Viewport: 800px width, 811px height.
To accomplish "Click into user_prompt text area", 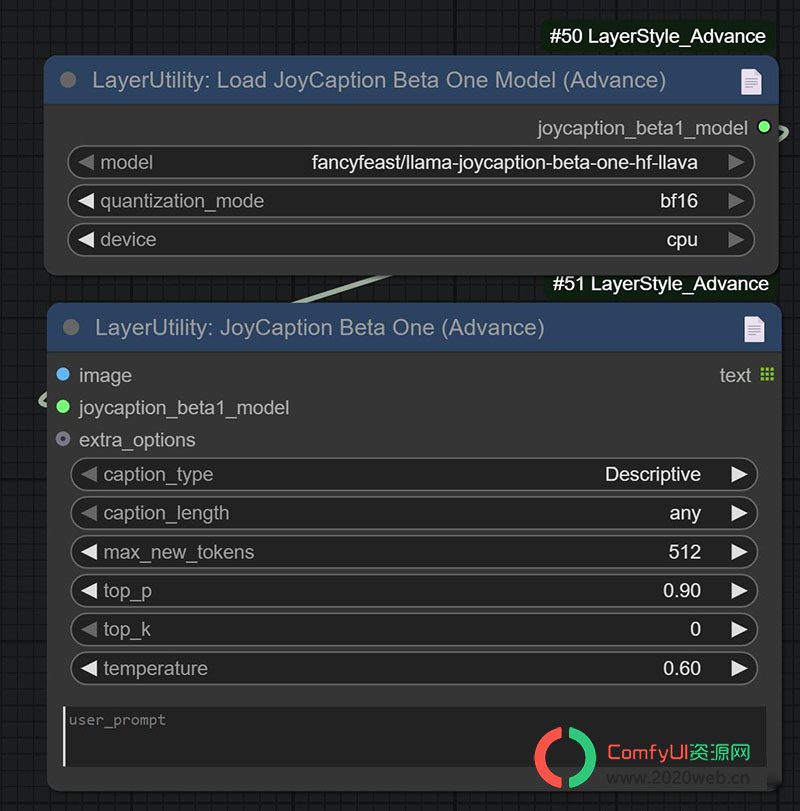I will [414, 737].
